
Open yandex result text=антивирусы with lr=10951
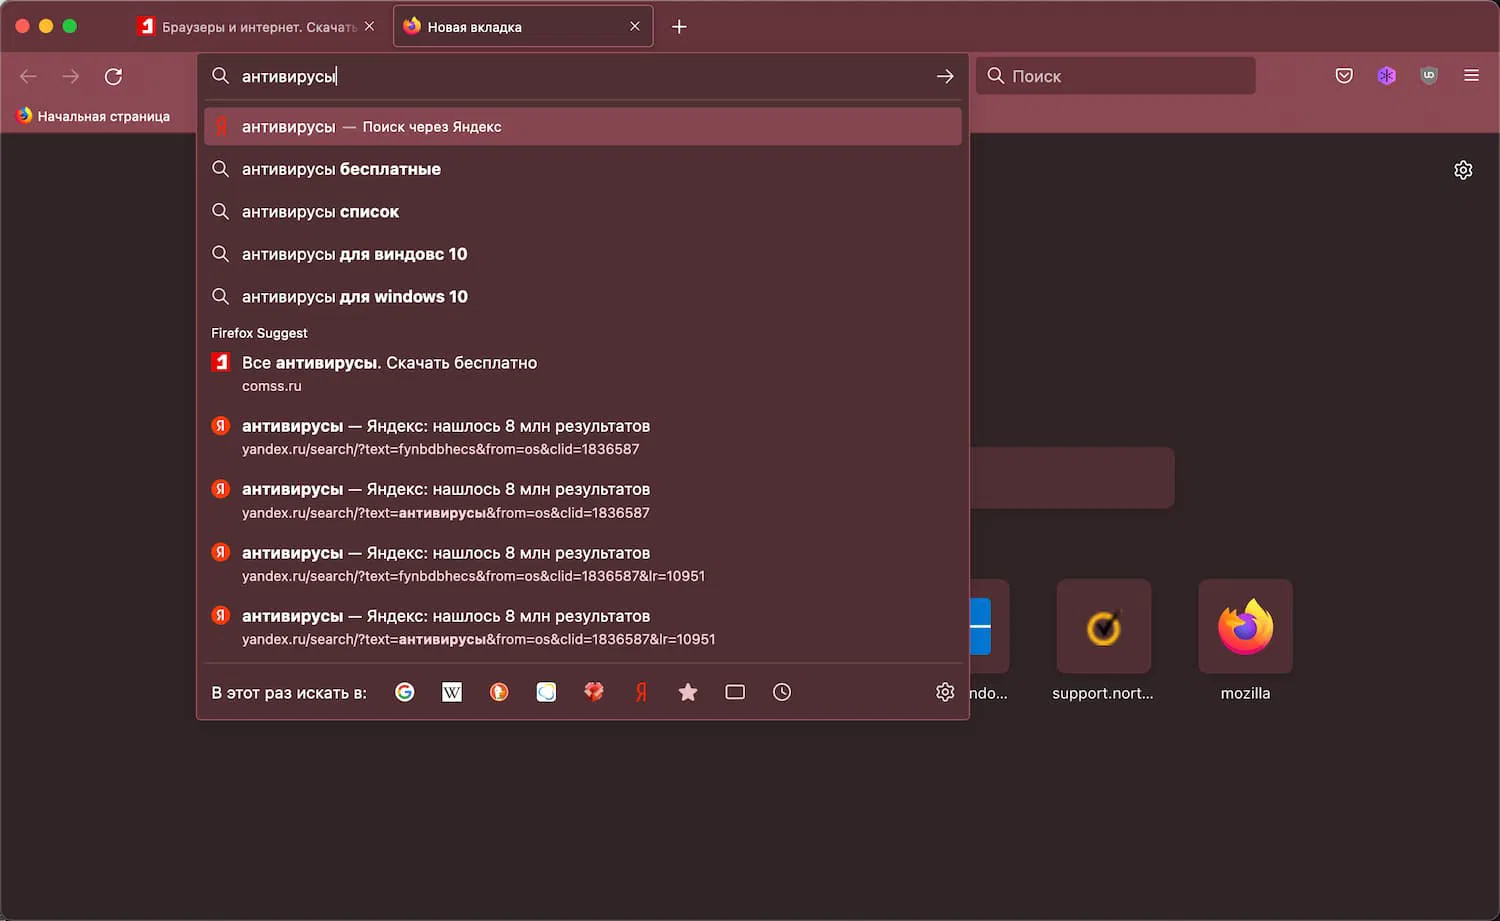pyautogui.click(x=583, y=627)
